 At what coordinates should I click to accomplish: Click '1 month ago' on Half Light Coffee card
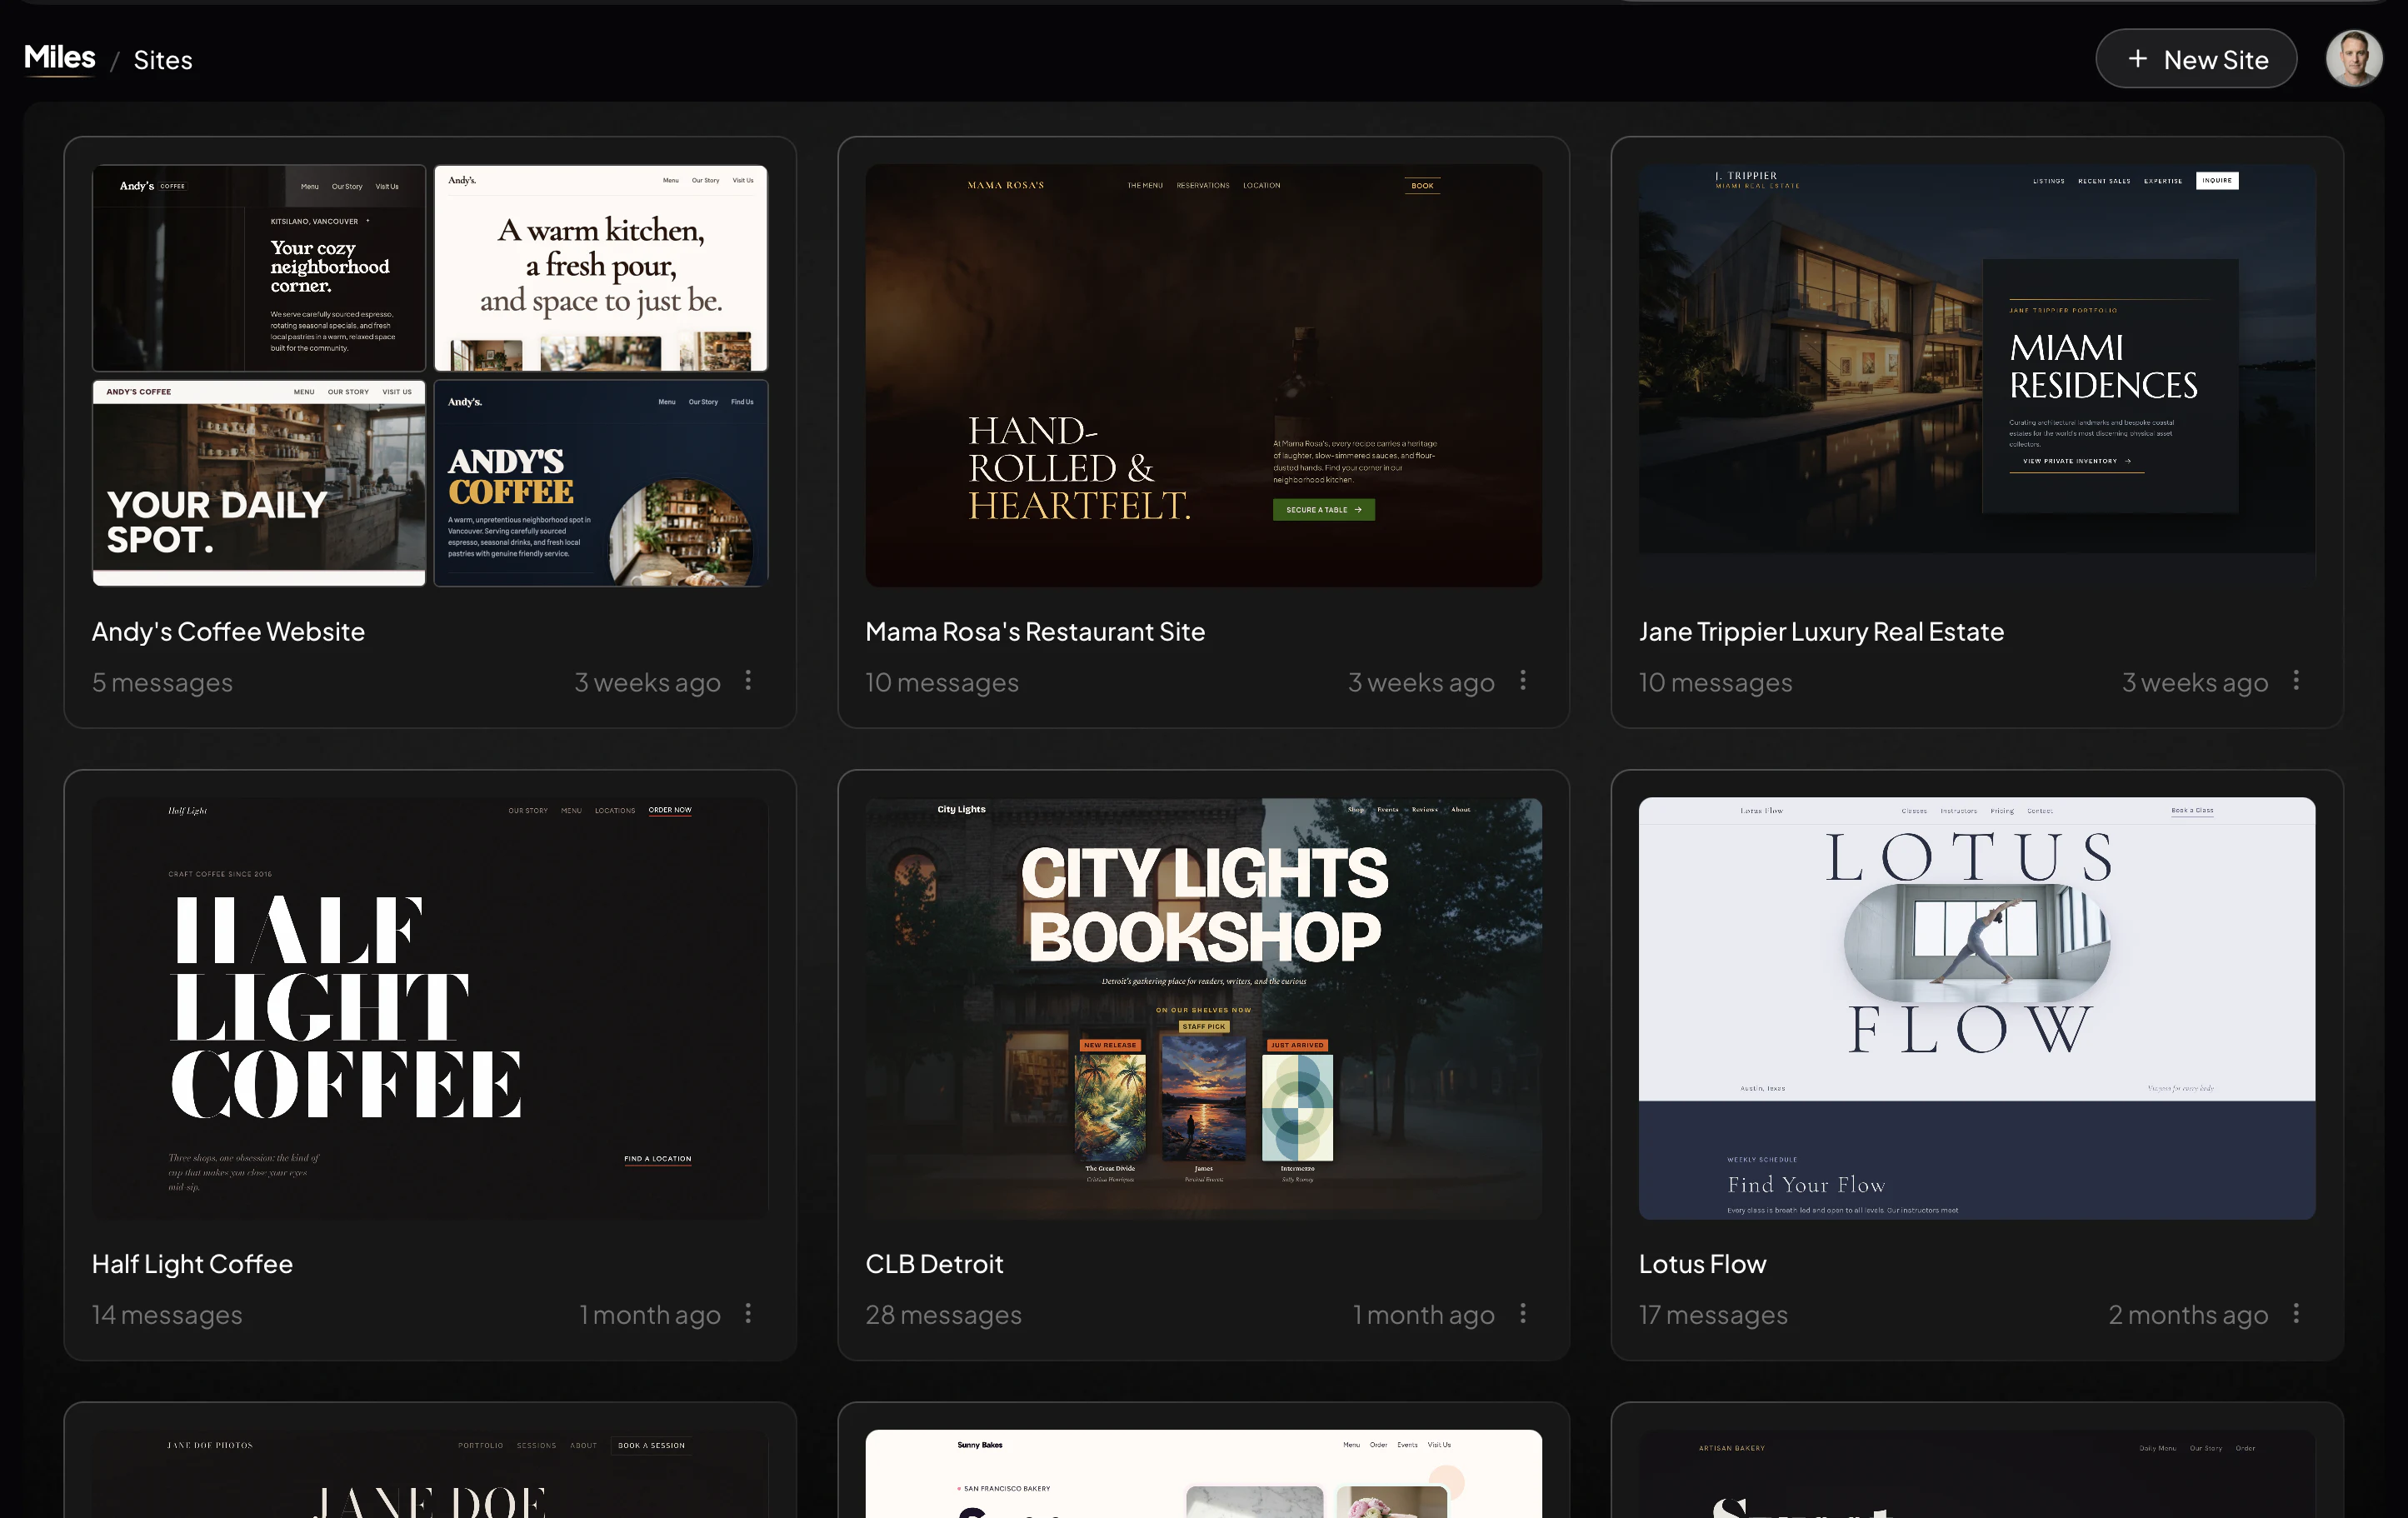650,1315
